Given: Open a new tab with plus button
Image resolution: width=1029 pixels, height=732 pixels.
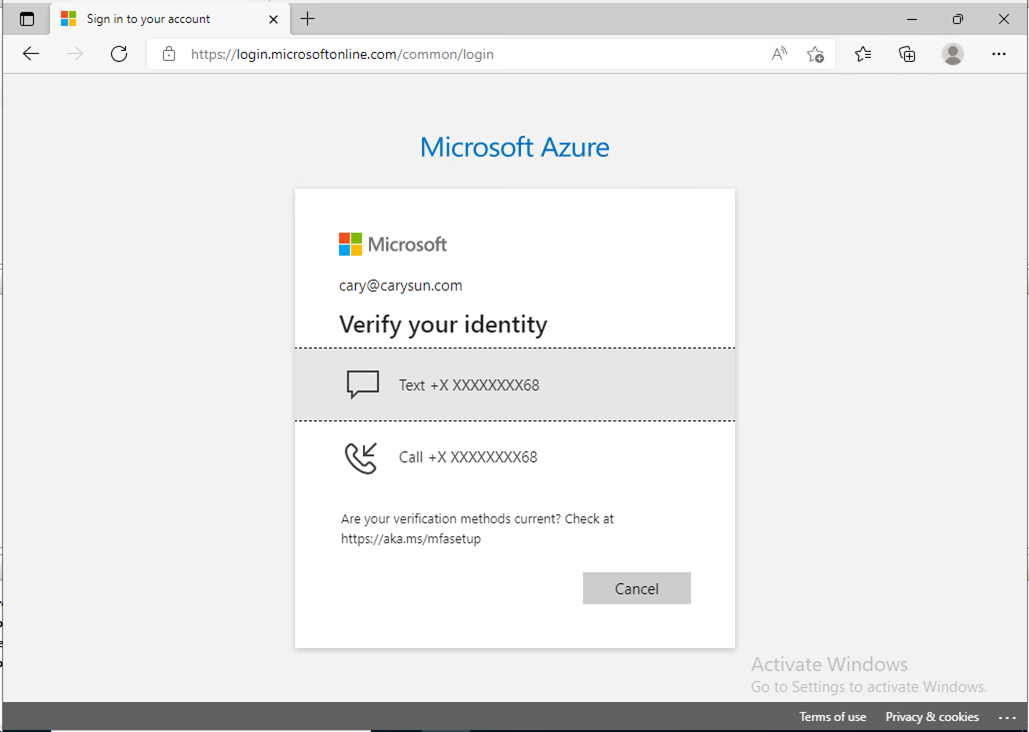Looking at the screenshot, I should [307, 19].
